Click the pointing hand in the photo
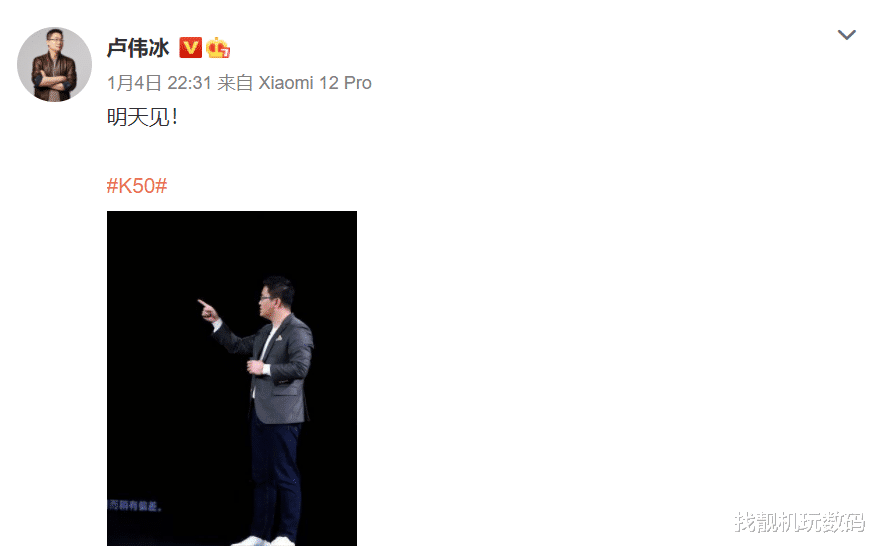877x547 pixels. point(208,310)
